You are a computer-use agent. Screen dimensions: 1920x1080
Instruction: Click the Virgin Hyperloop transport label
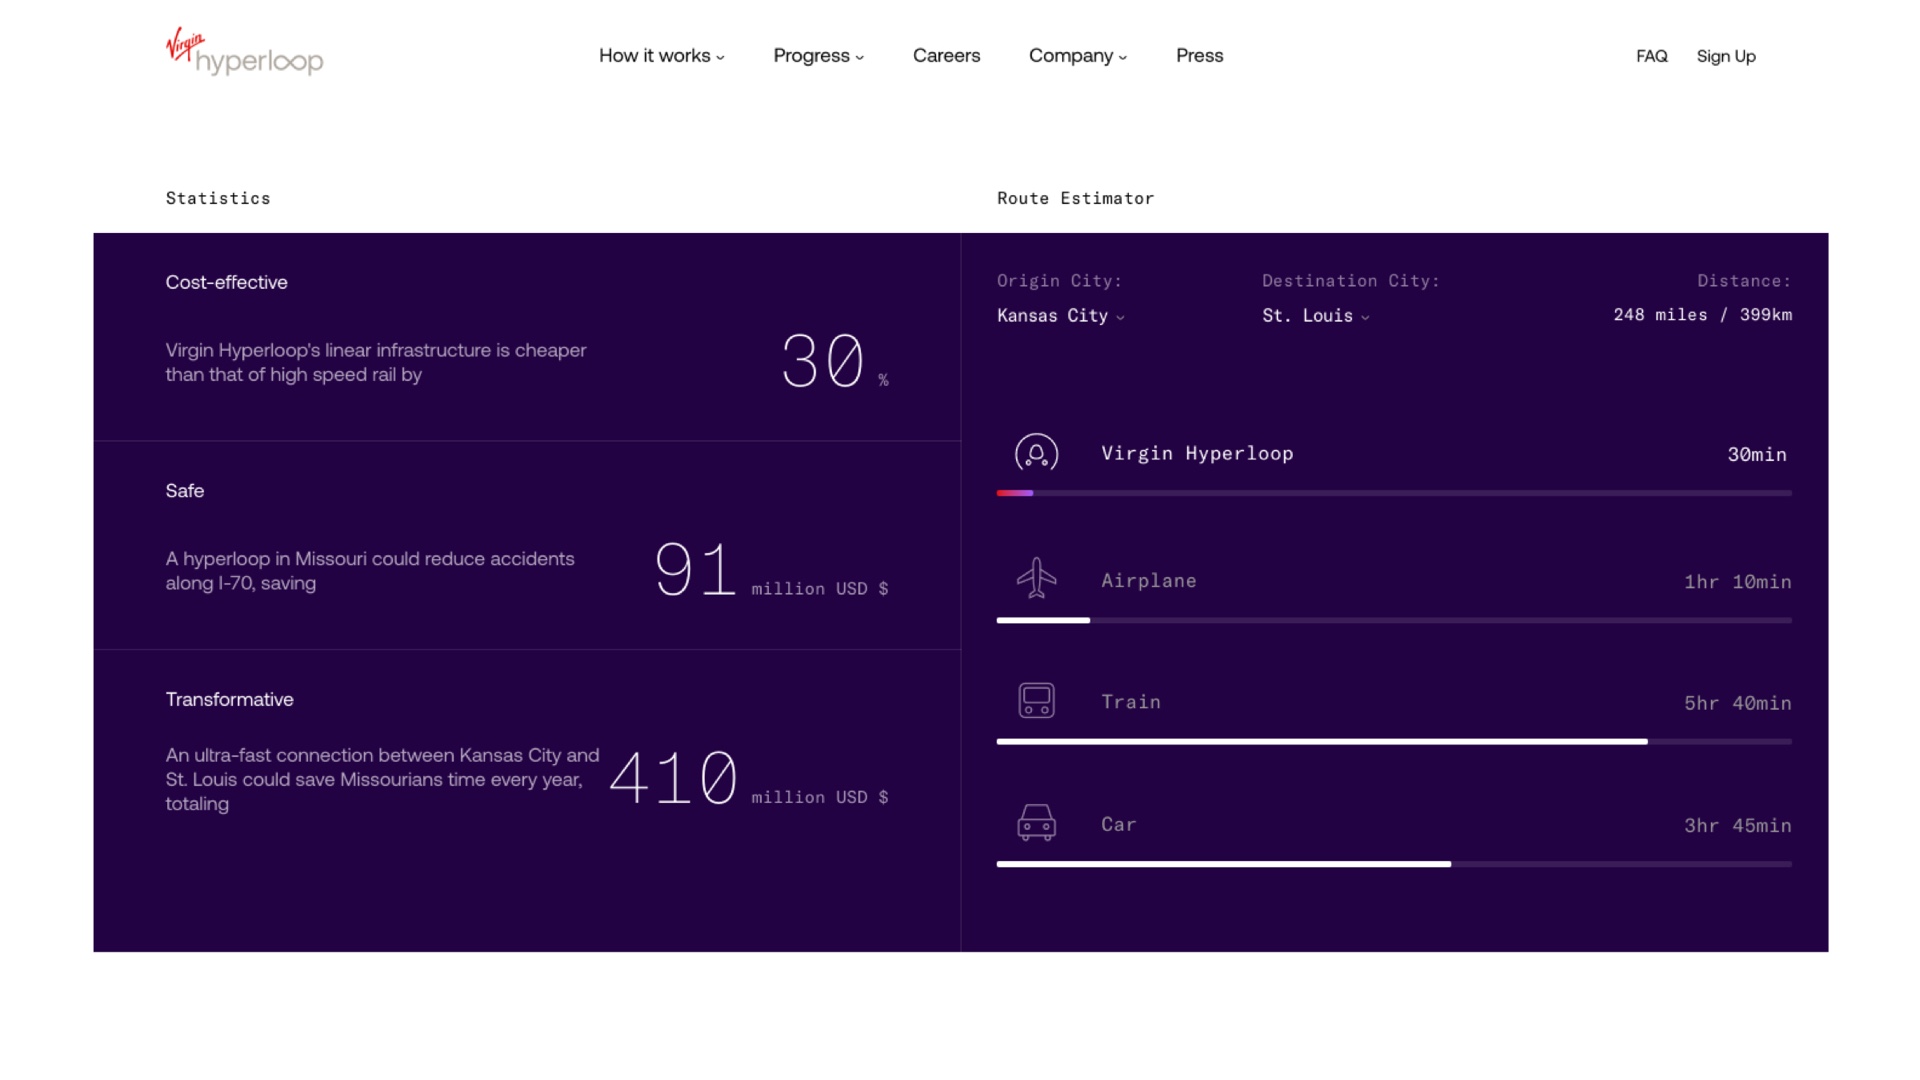point(1197,454)
